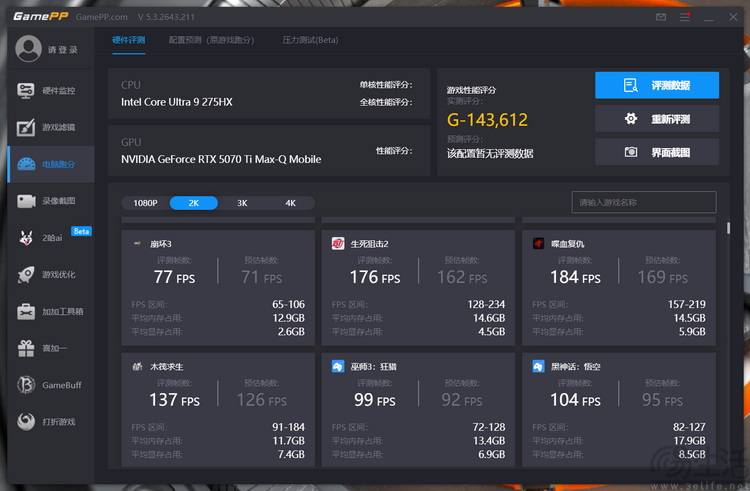Click the 169 FPS estimated value

click(x=662, y=277)
